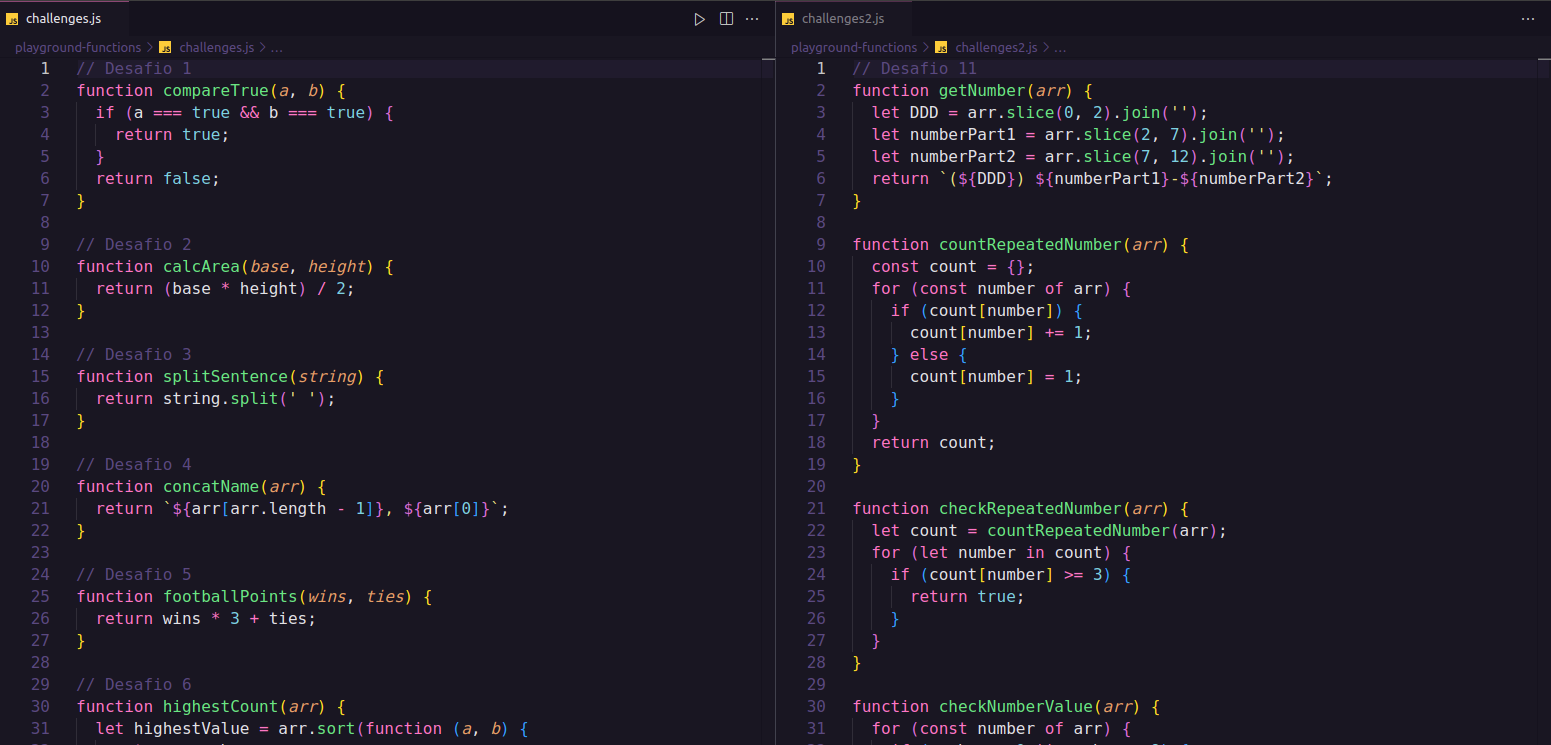
Task: Click the getNumber function name
Action: coord(982,90)
